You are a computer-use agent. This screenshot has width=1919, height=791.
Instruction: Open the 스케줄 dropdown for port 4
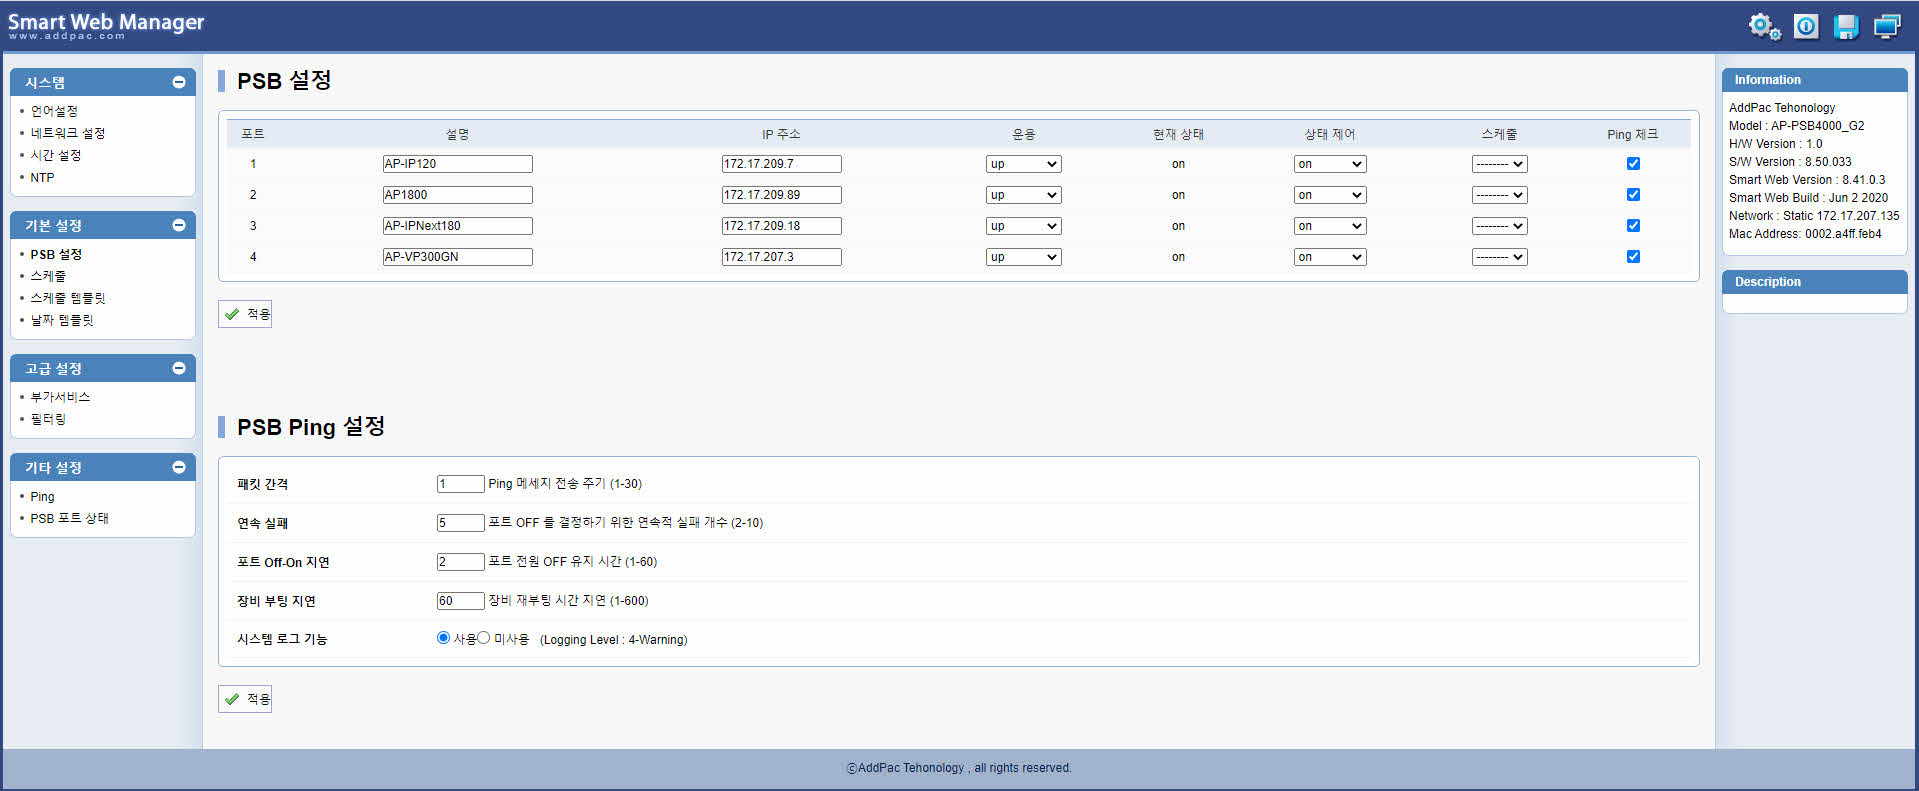tap(1499, 257)
